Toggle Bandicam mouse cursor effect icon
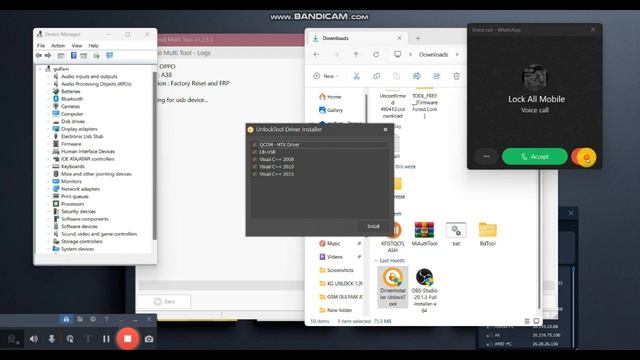640x360 pixels. tap(70, 339)
